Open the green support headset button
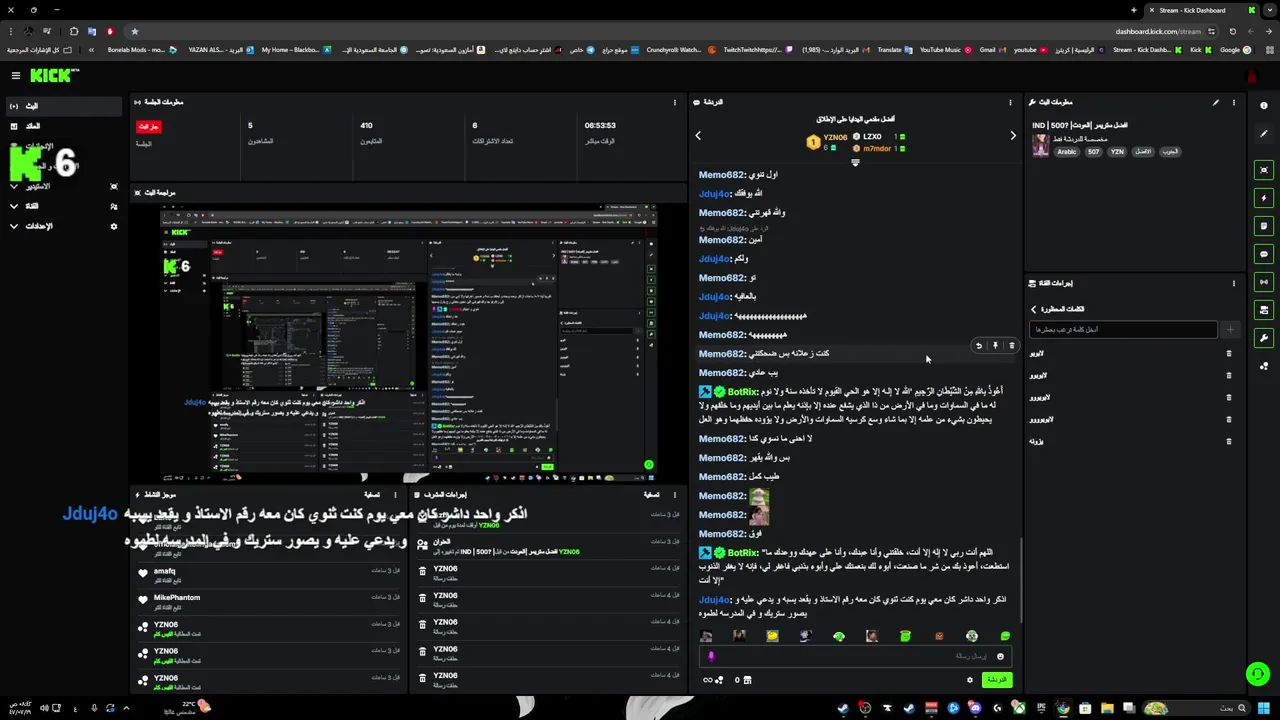Viewport: 1280px width, 720px height. click(x=1258, y=674)
